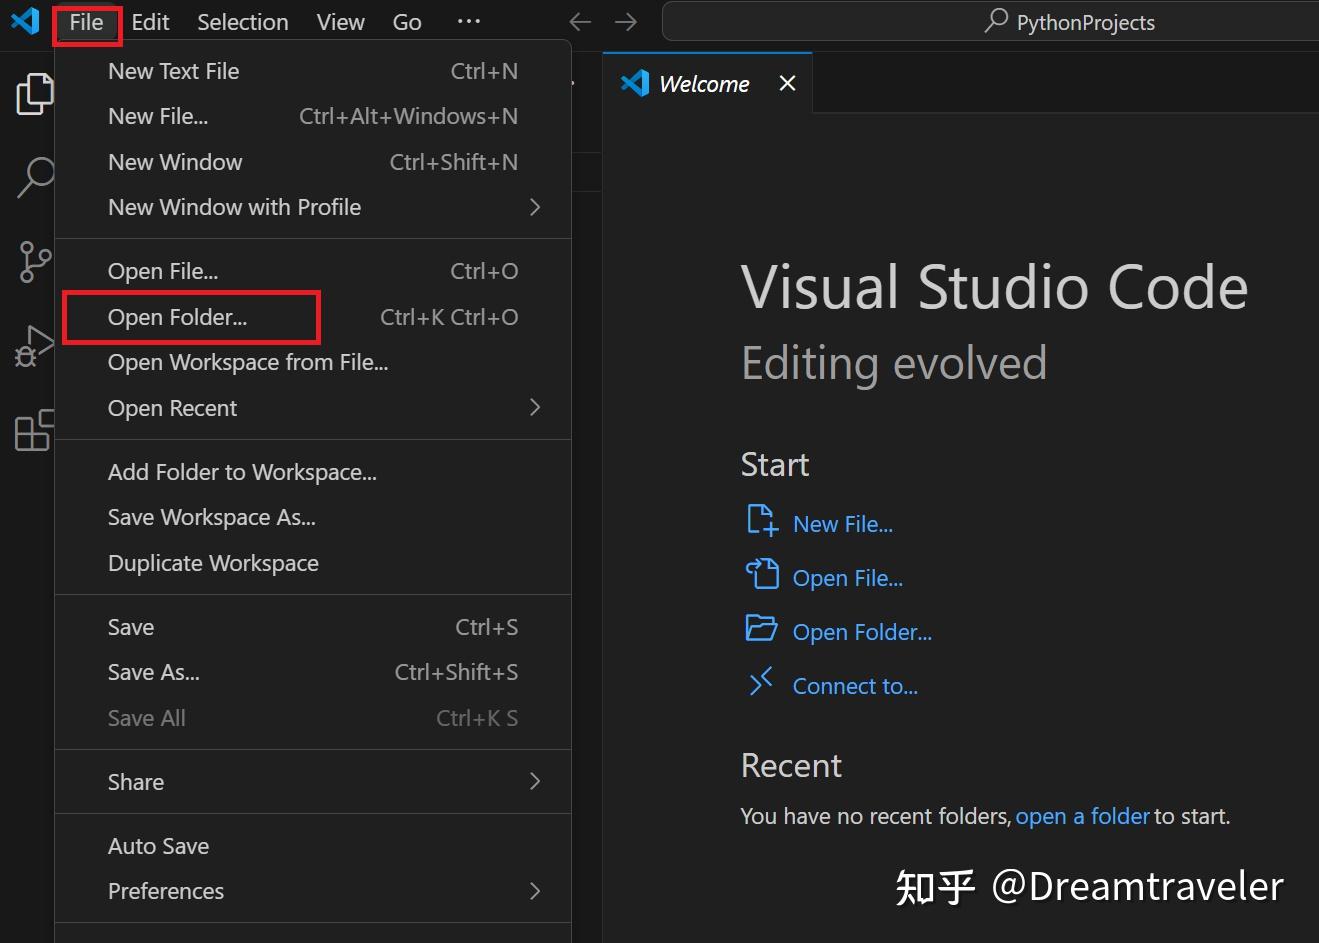Image resolution: width=1319 pixels, height=943 pixels.
Task: Click the VS Code logo in title bar
Action: point(25,21)
